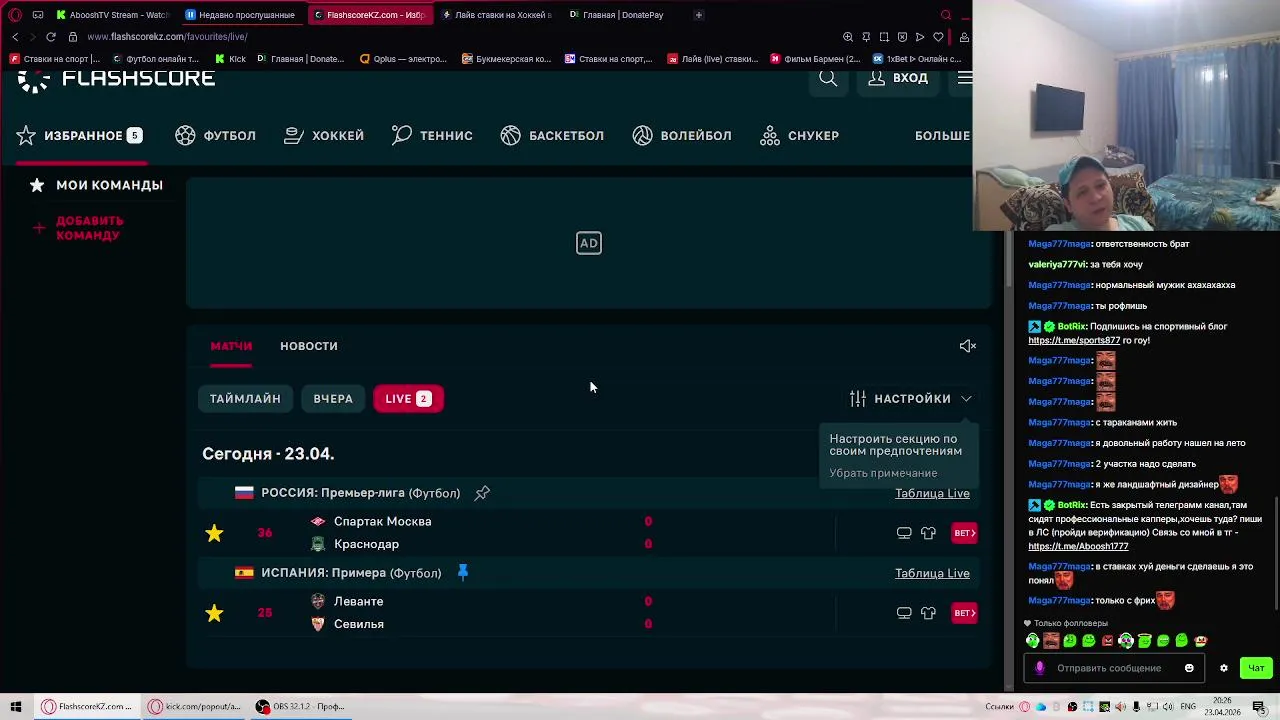Click Убрать примечание in tooltip
The height and width of the screenshot is (720, 1280).
tap(883, 473)
